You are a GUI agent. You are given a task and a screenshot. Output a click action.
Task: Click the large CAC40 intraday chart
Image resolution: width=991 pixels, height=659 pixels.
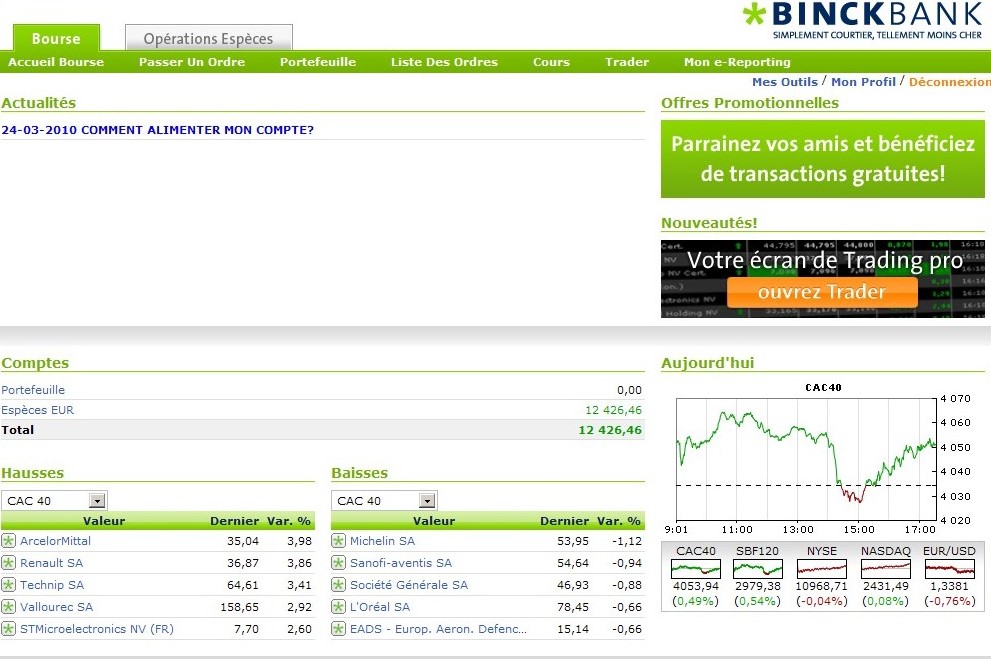(x=806, y=459)
